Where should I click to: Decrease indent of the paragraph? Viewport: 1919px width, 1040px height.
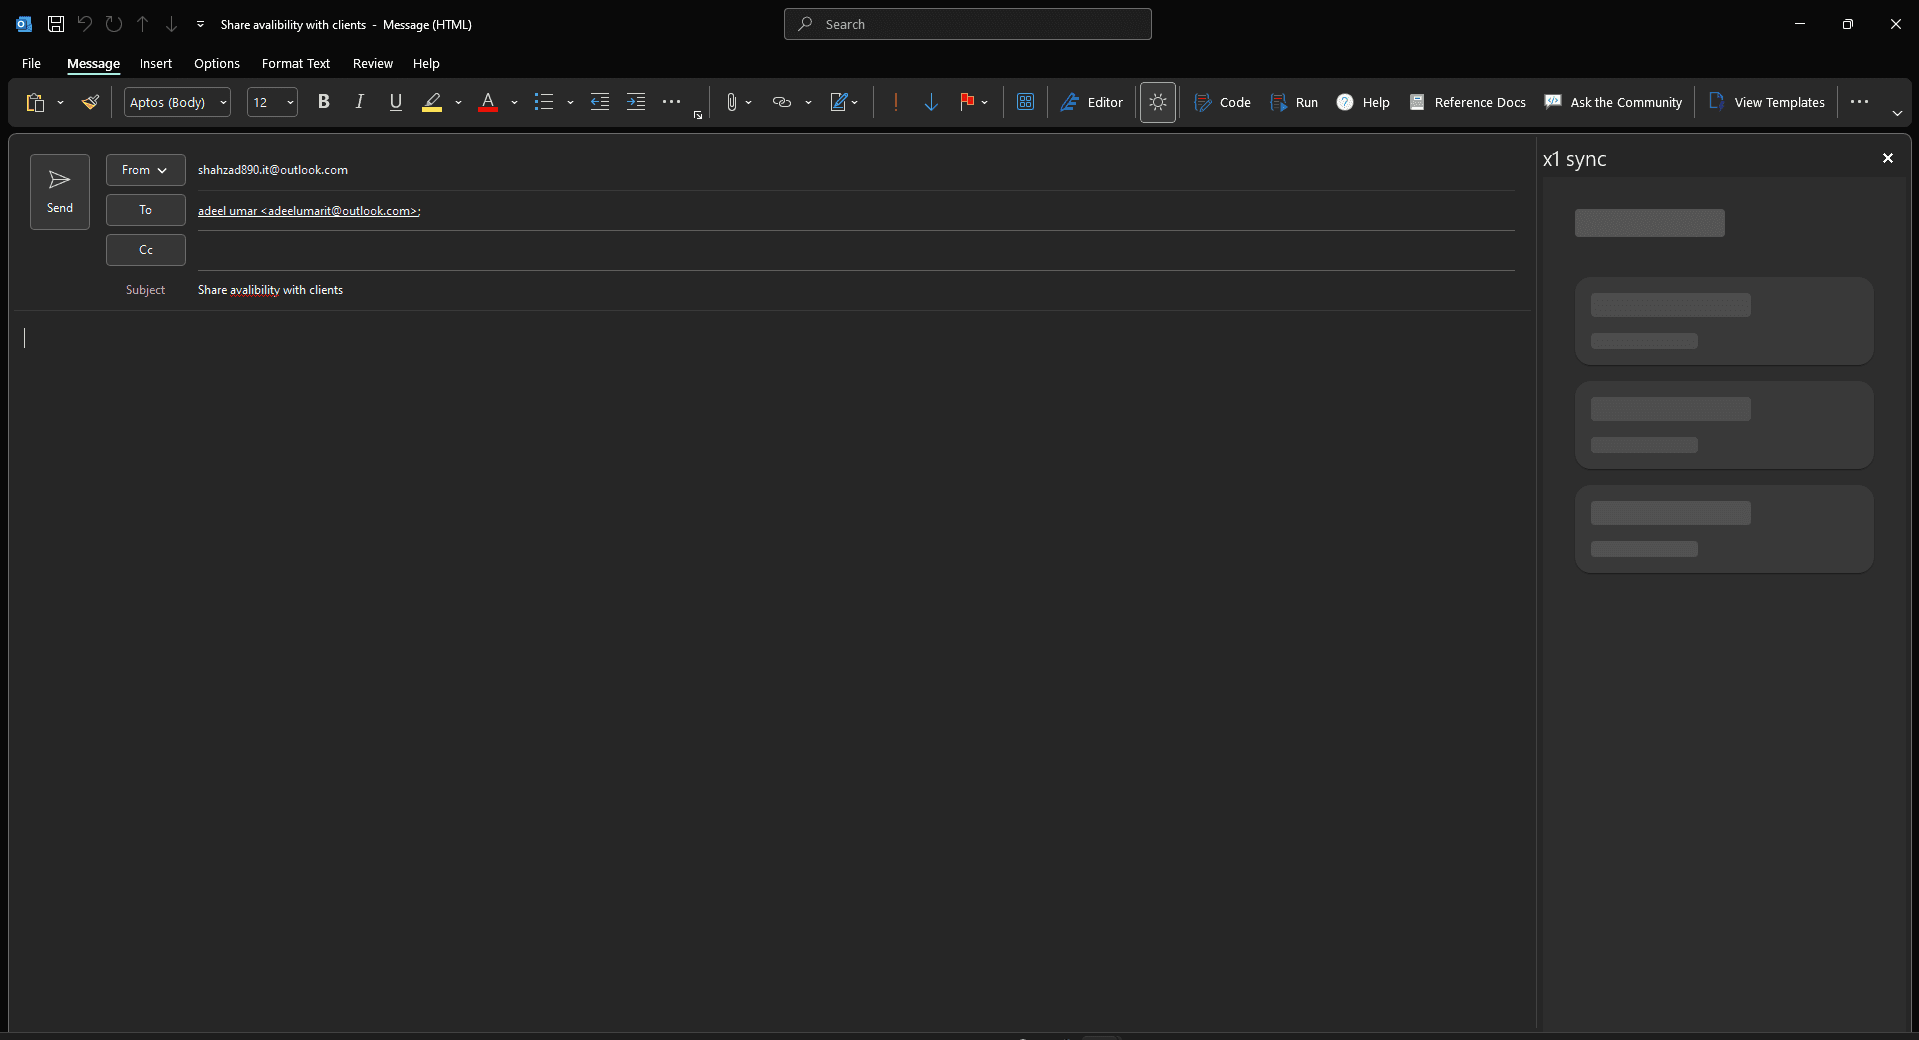[600, 102]
